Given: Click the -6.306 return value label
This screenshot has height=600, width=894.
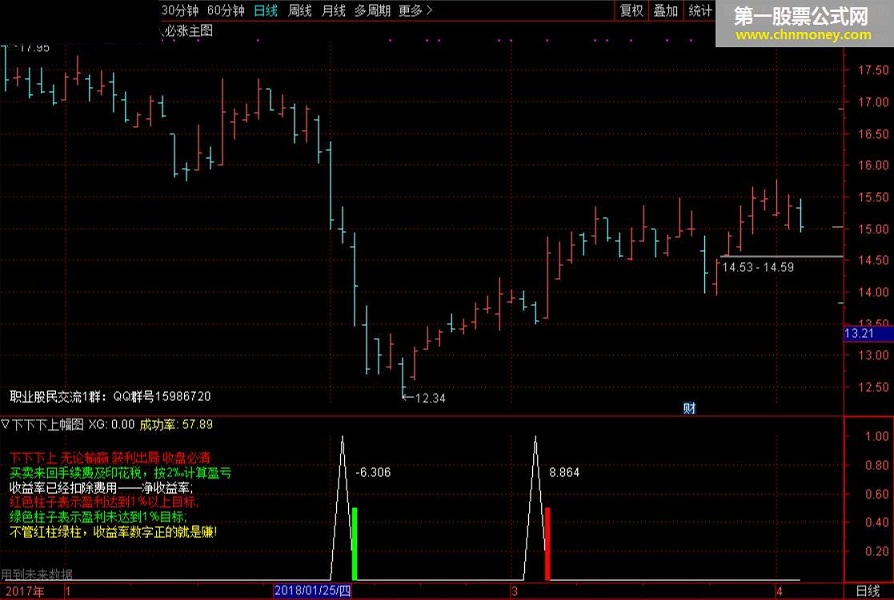Looking at the screenshot, I should [373, 472].
